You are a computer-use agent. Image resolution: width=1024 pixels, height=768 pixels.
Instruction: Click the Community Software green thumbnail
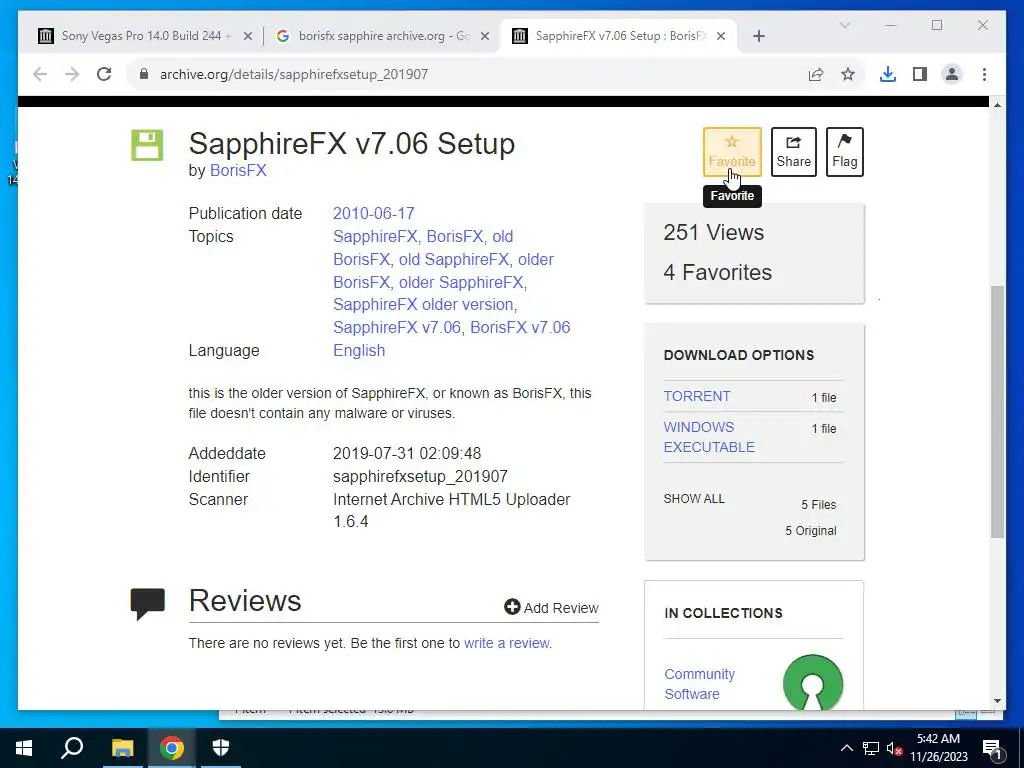[812, 682]
